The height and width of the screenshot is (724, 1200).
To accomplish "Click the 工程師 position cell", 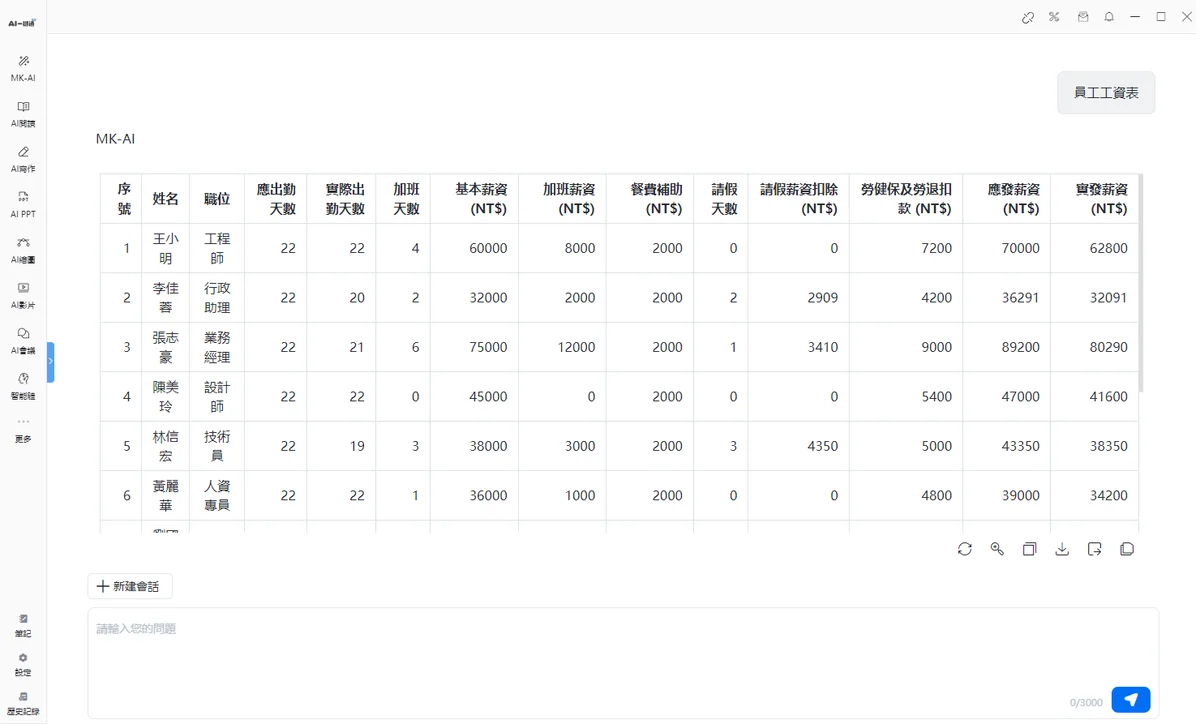I will [217, 248].
